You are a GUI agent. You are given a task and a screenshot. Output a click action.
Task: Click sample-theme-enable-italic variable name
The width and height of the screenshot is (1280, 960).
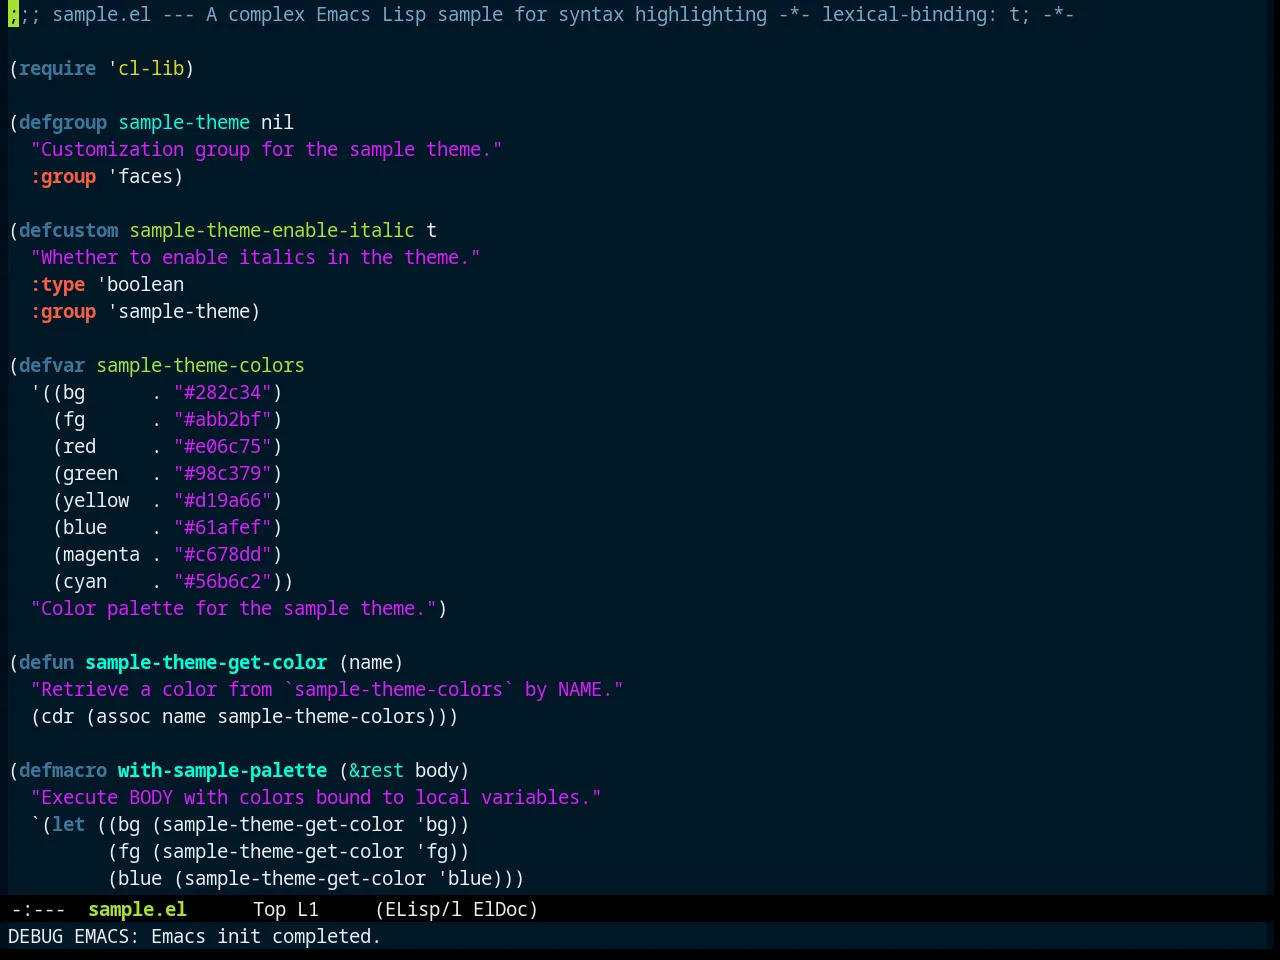pos(272,230)
